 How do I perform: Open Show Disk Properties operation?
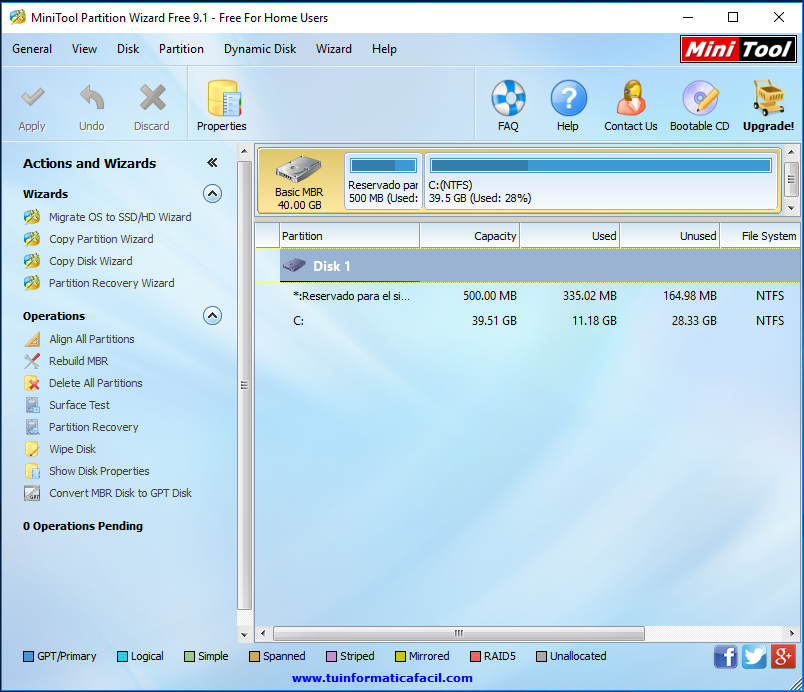tap(99, 472)
